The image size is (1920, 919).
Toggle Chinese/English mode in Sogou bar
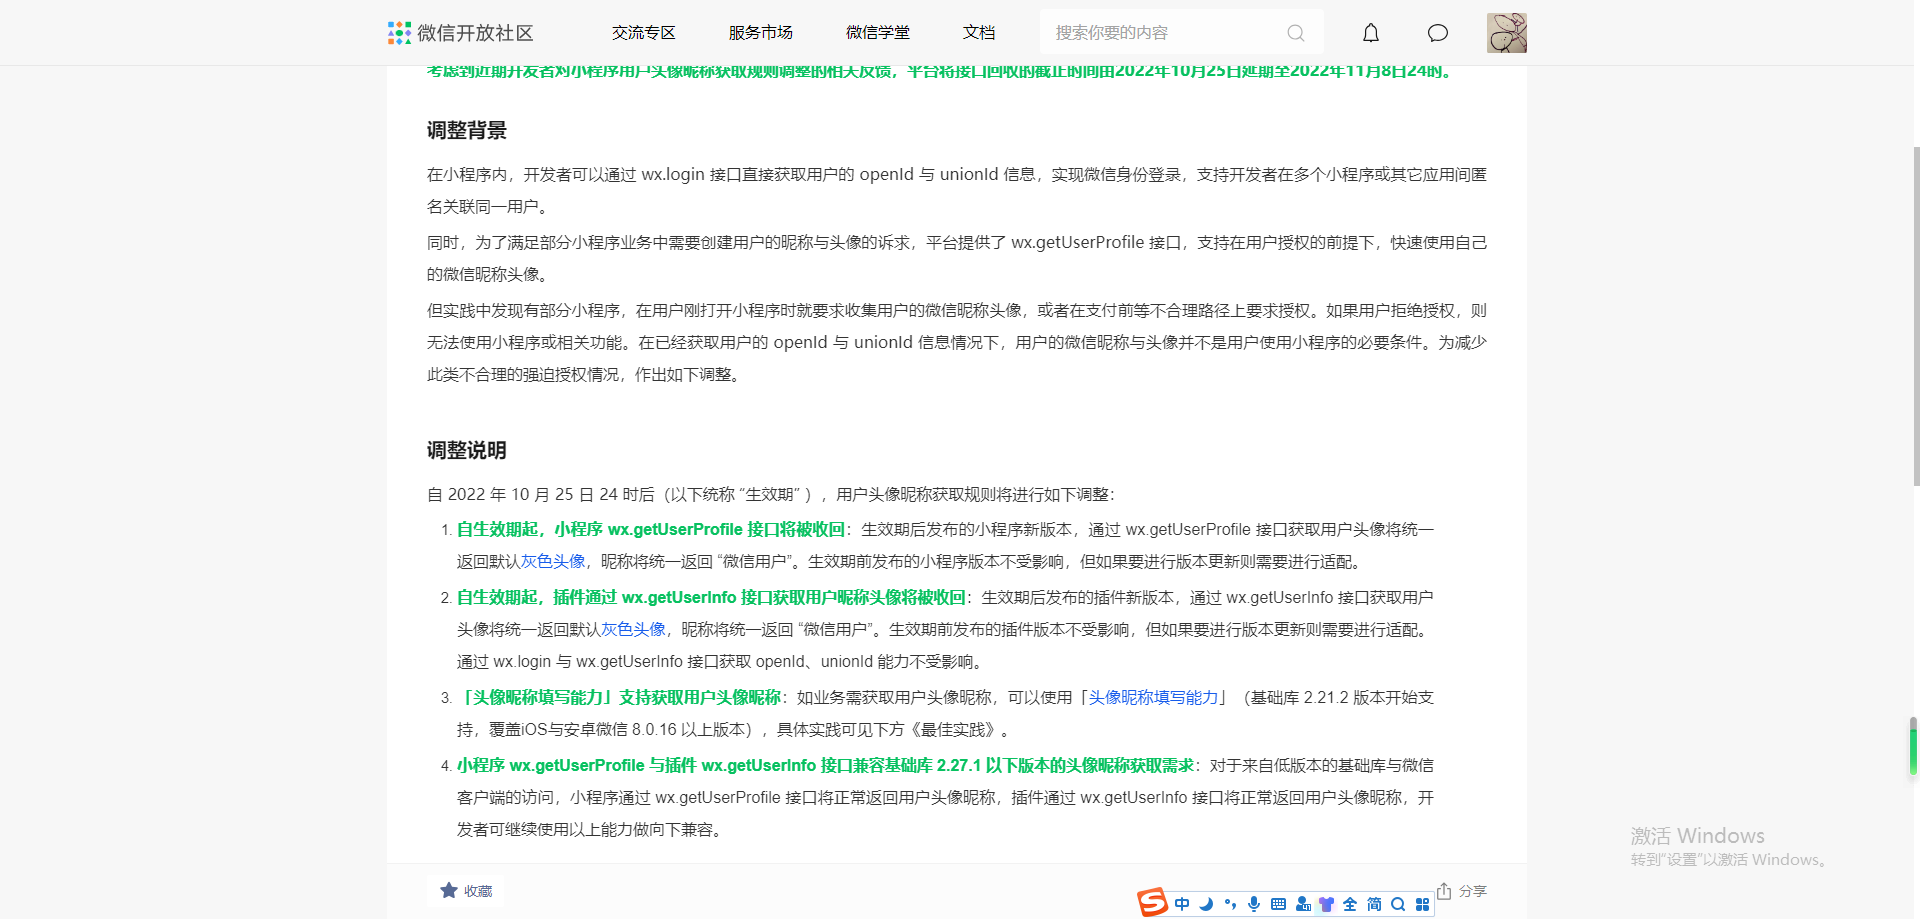click(1182, 904)
